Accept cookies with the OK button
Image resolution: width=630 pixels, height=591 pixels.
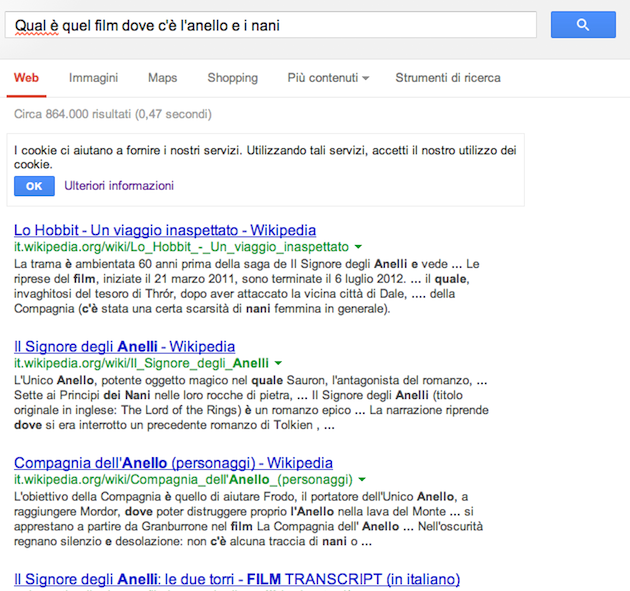pyautogui.click(x=34, y=186)
